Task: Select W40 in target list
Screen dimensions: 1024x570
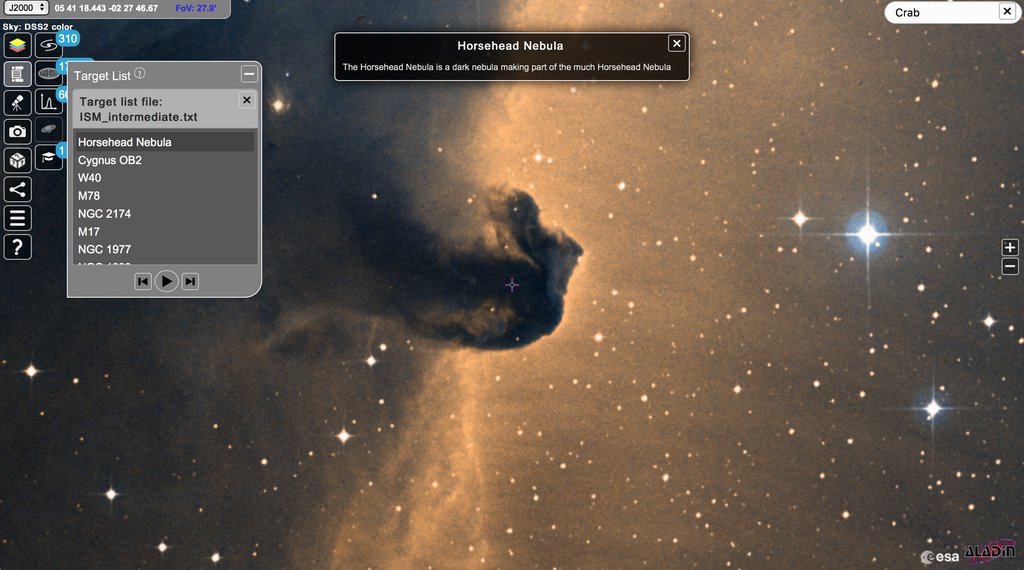Action: coord(165,178)
